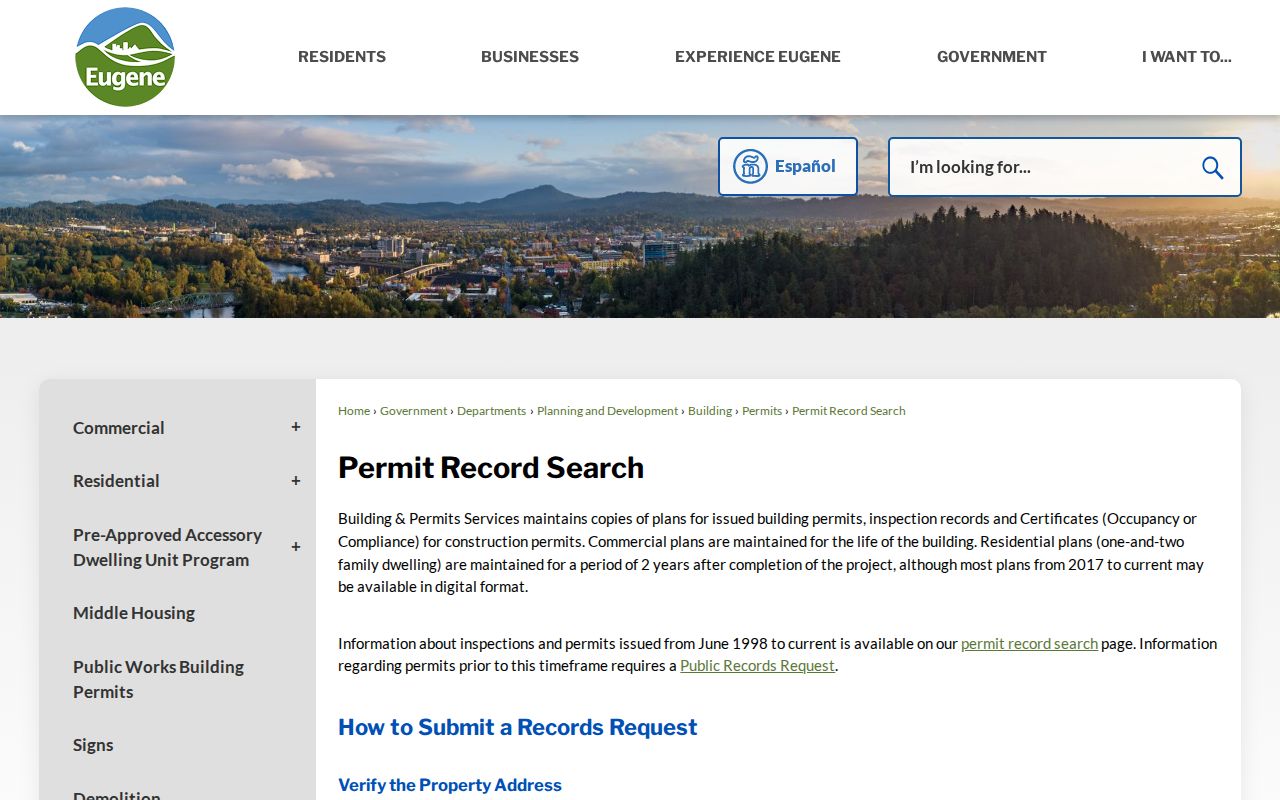
Task: Click the translate icon beside Español
Action: point(750,166)
